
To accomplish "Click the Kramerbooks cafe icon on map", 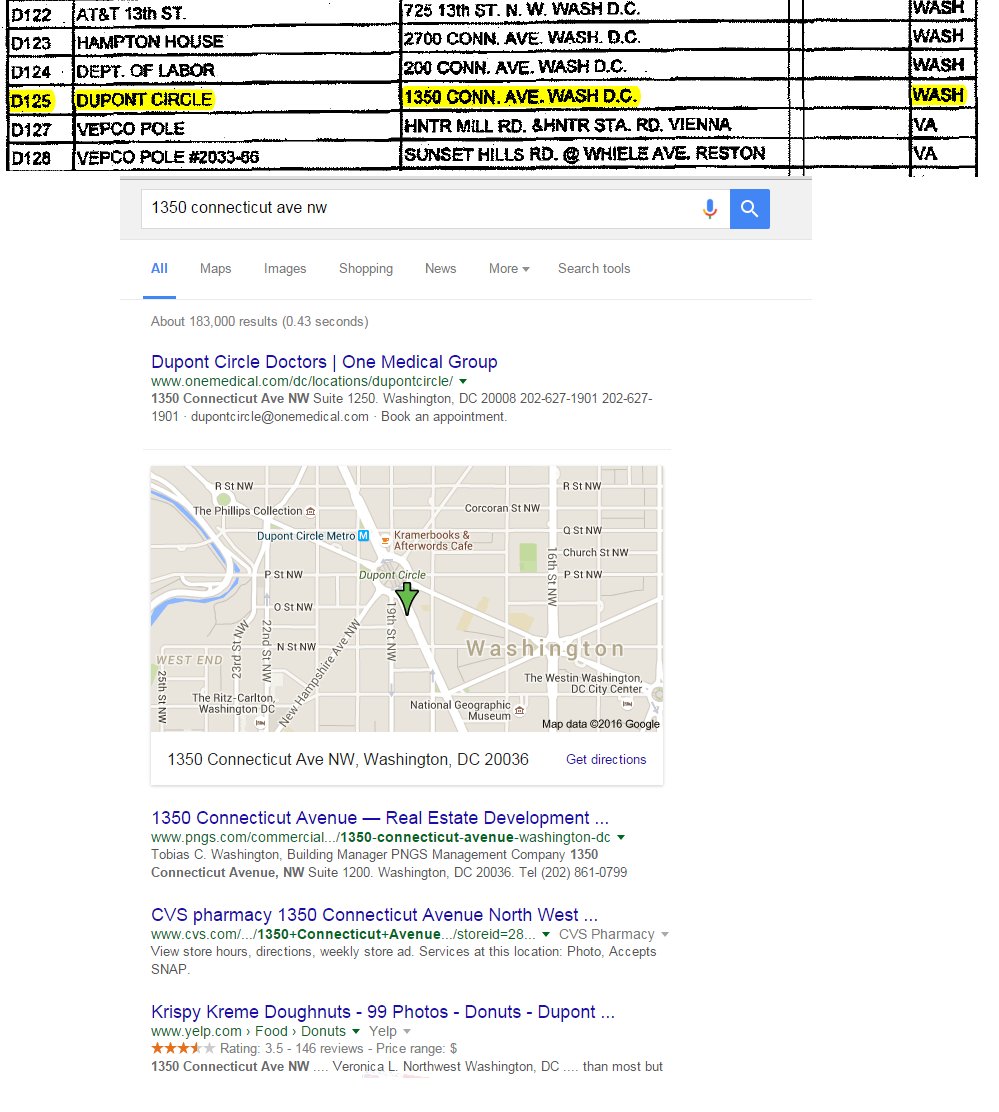I will pyautogui.click(x=386, y=540).
